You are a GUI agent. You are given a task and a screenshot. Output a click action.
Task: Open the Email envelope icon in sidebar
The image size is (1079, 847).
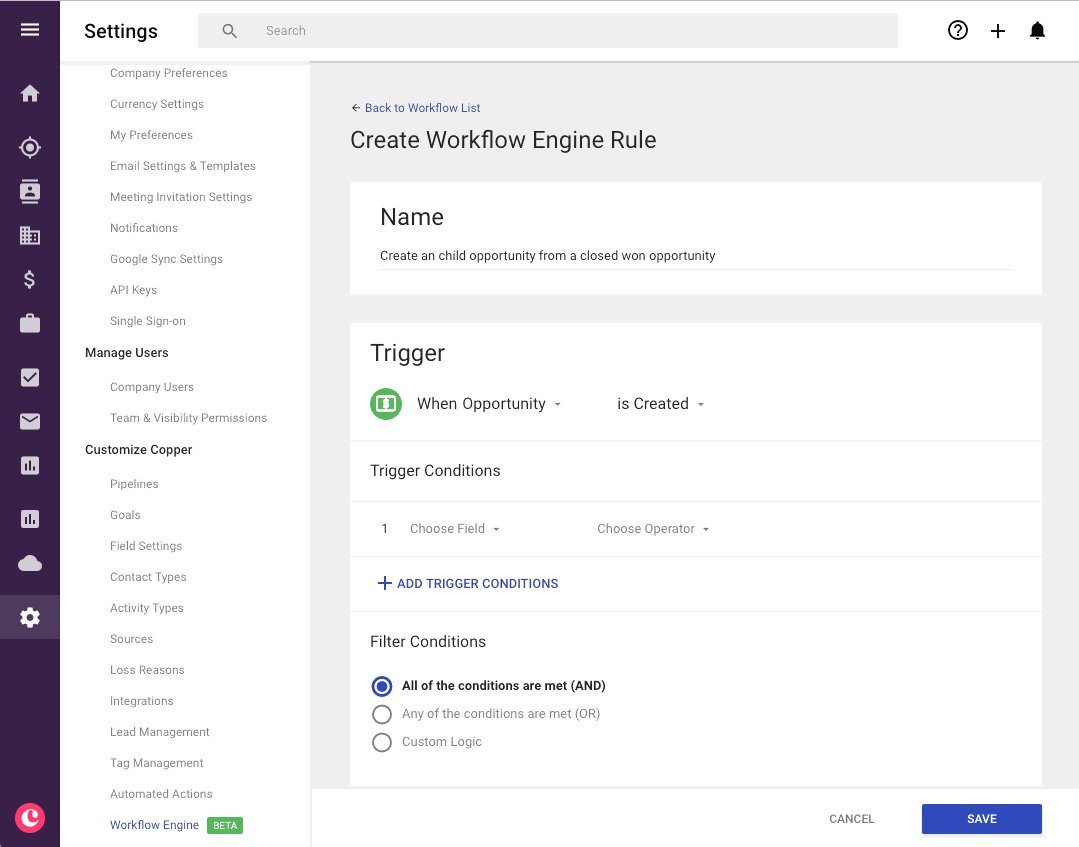(x=30, y=421)
